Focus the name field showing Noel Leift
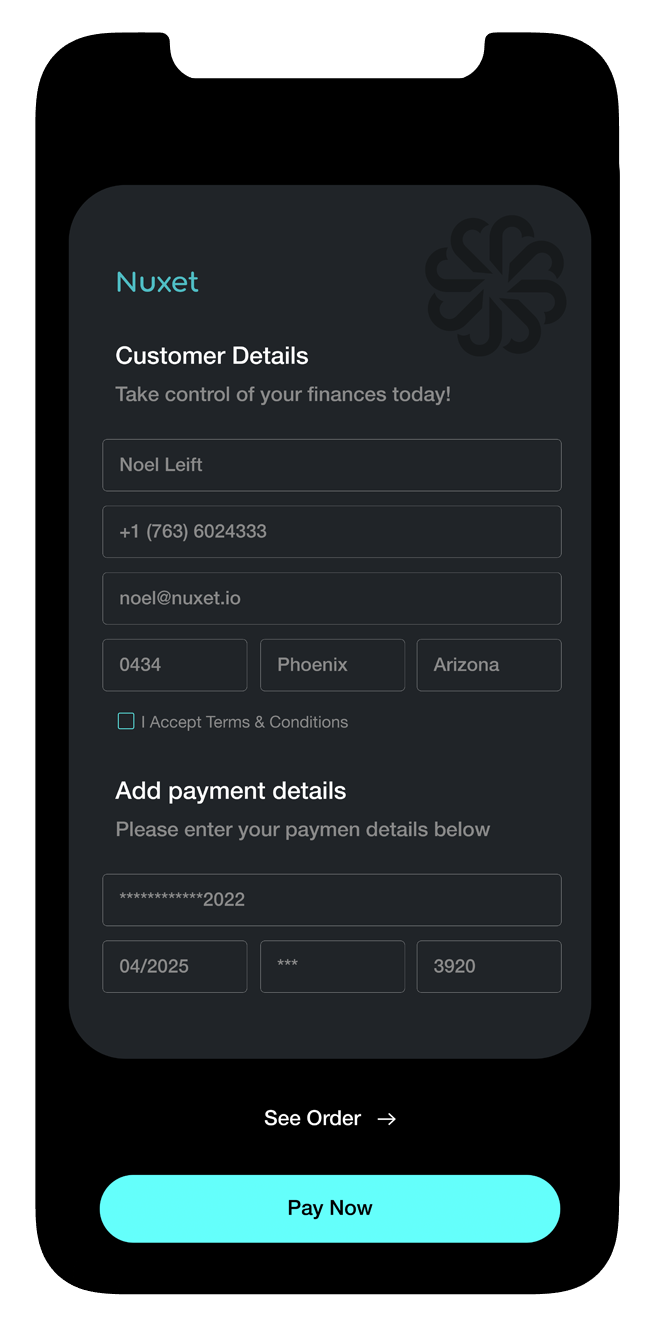 [x=331, y=465]
